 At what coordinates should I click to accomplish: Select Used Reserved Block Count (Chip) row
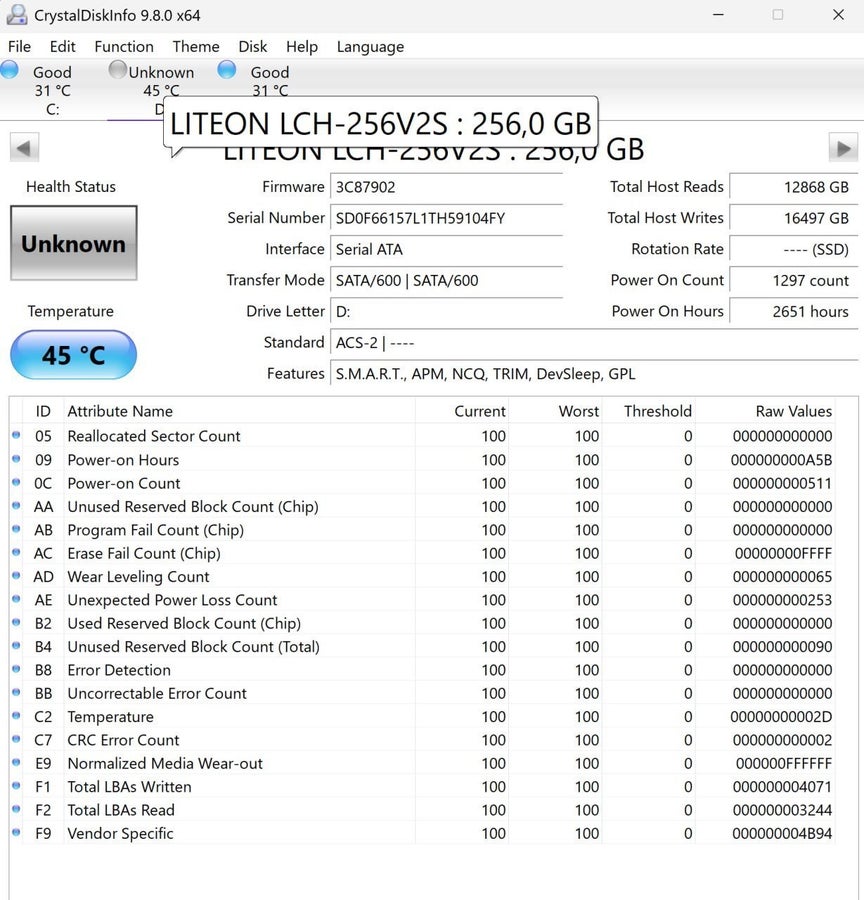tap(422, 623)
